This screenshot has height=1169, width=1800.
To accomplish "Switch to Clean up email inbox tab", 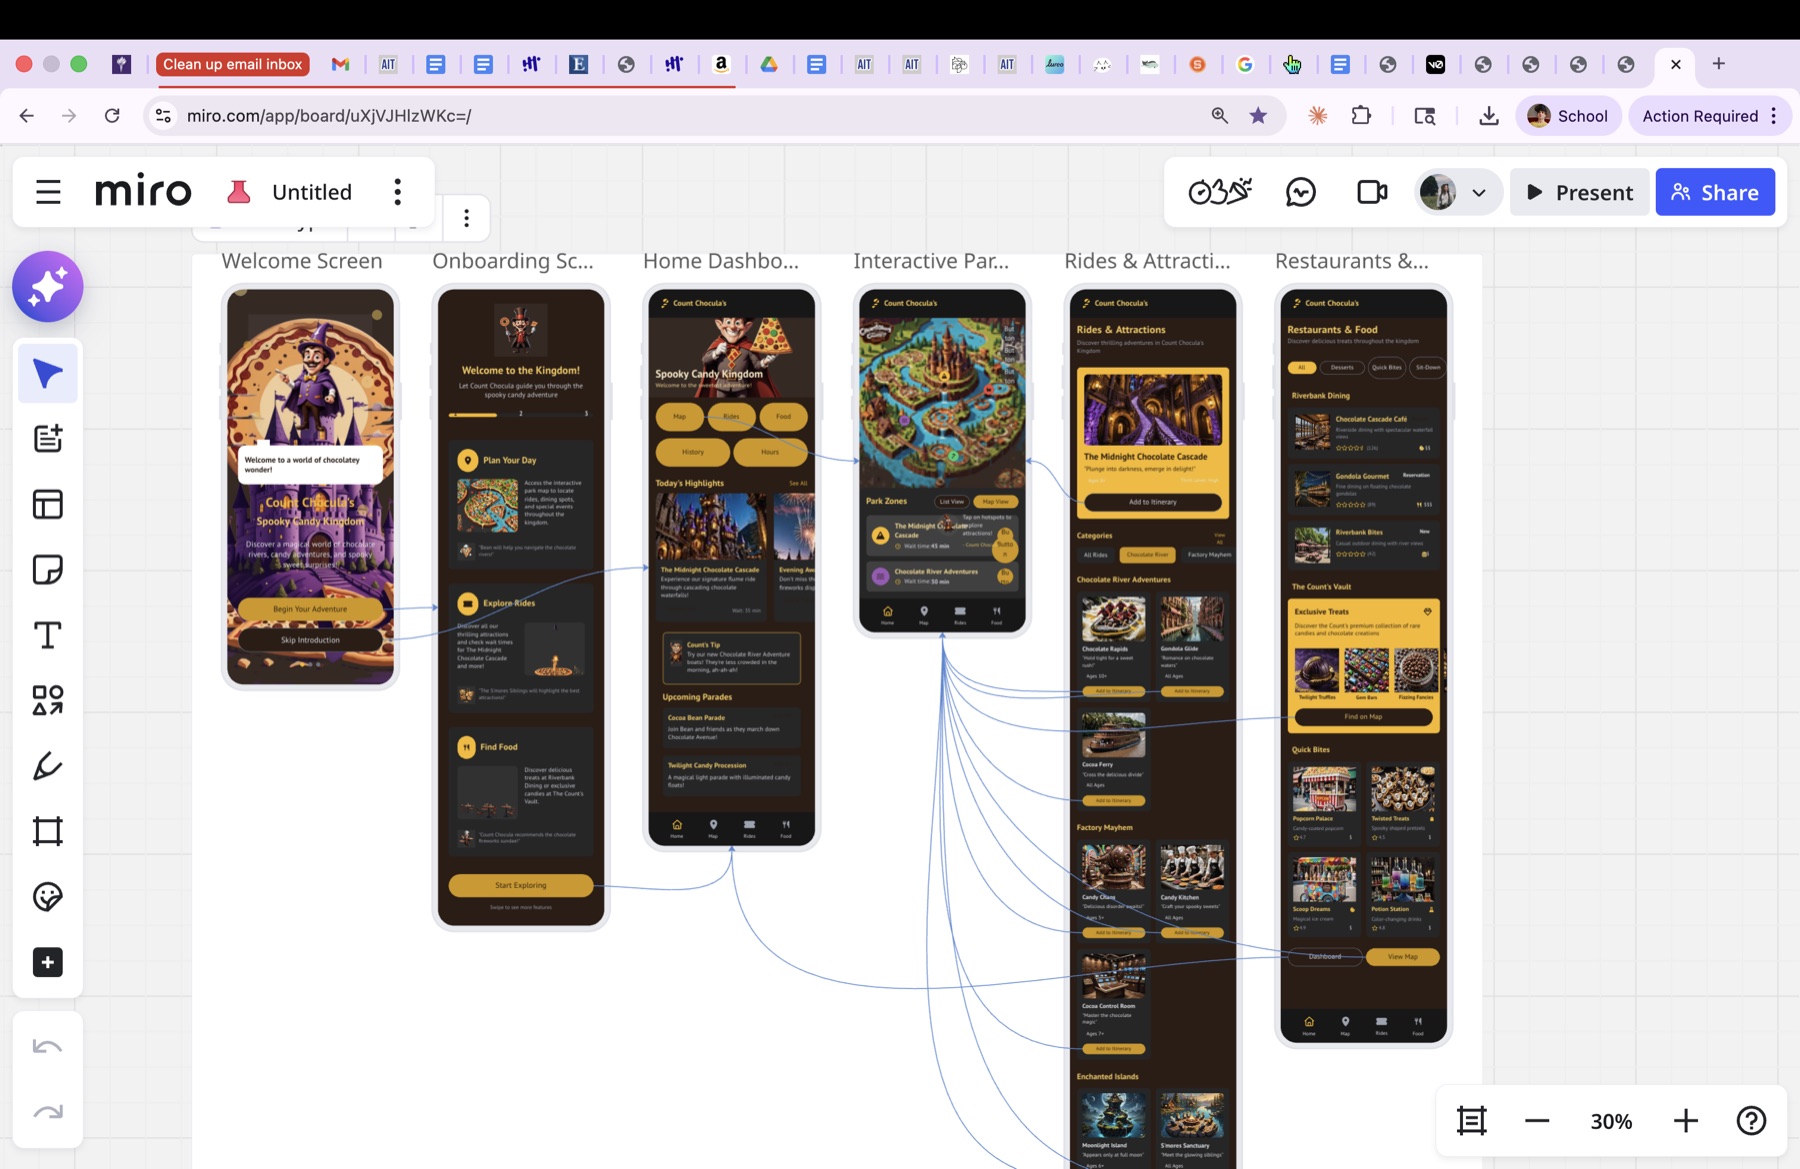I will tap(232, 64).
